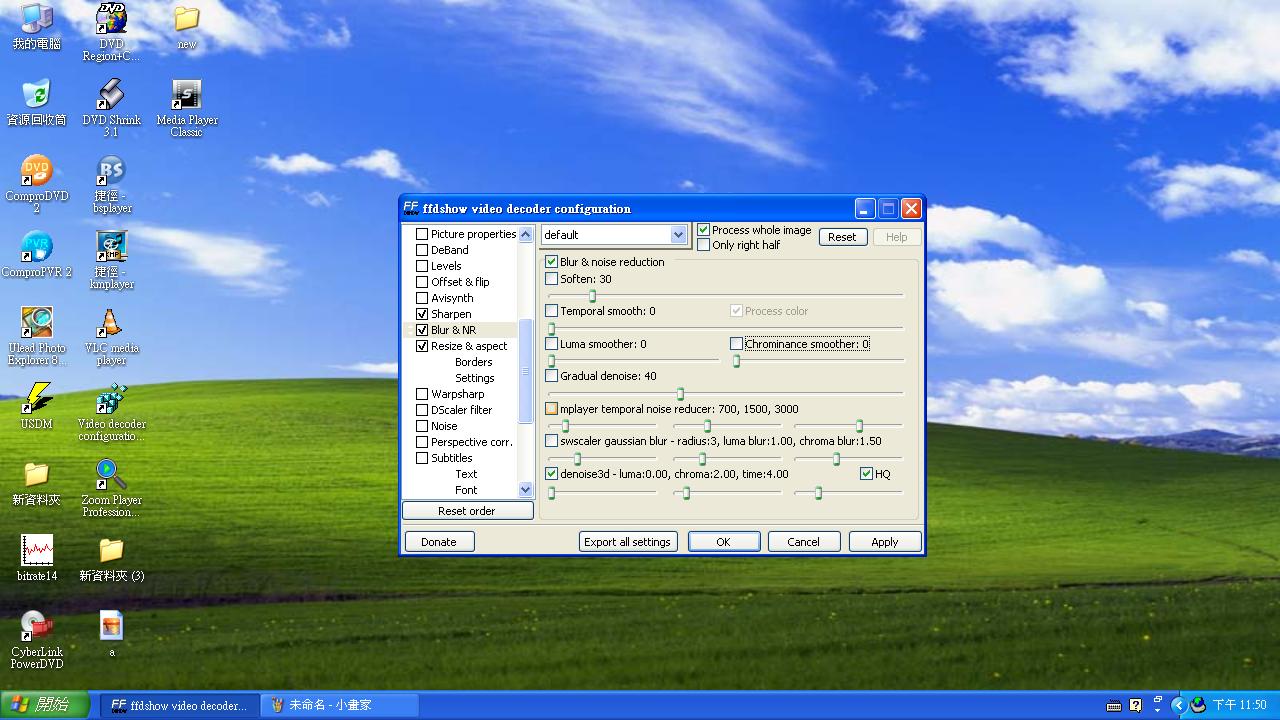The width and height of the screenshot is (1280, 720).
Task: Open the Zoom Player Professional icon
Action: tap(111, 476)
